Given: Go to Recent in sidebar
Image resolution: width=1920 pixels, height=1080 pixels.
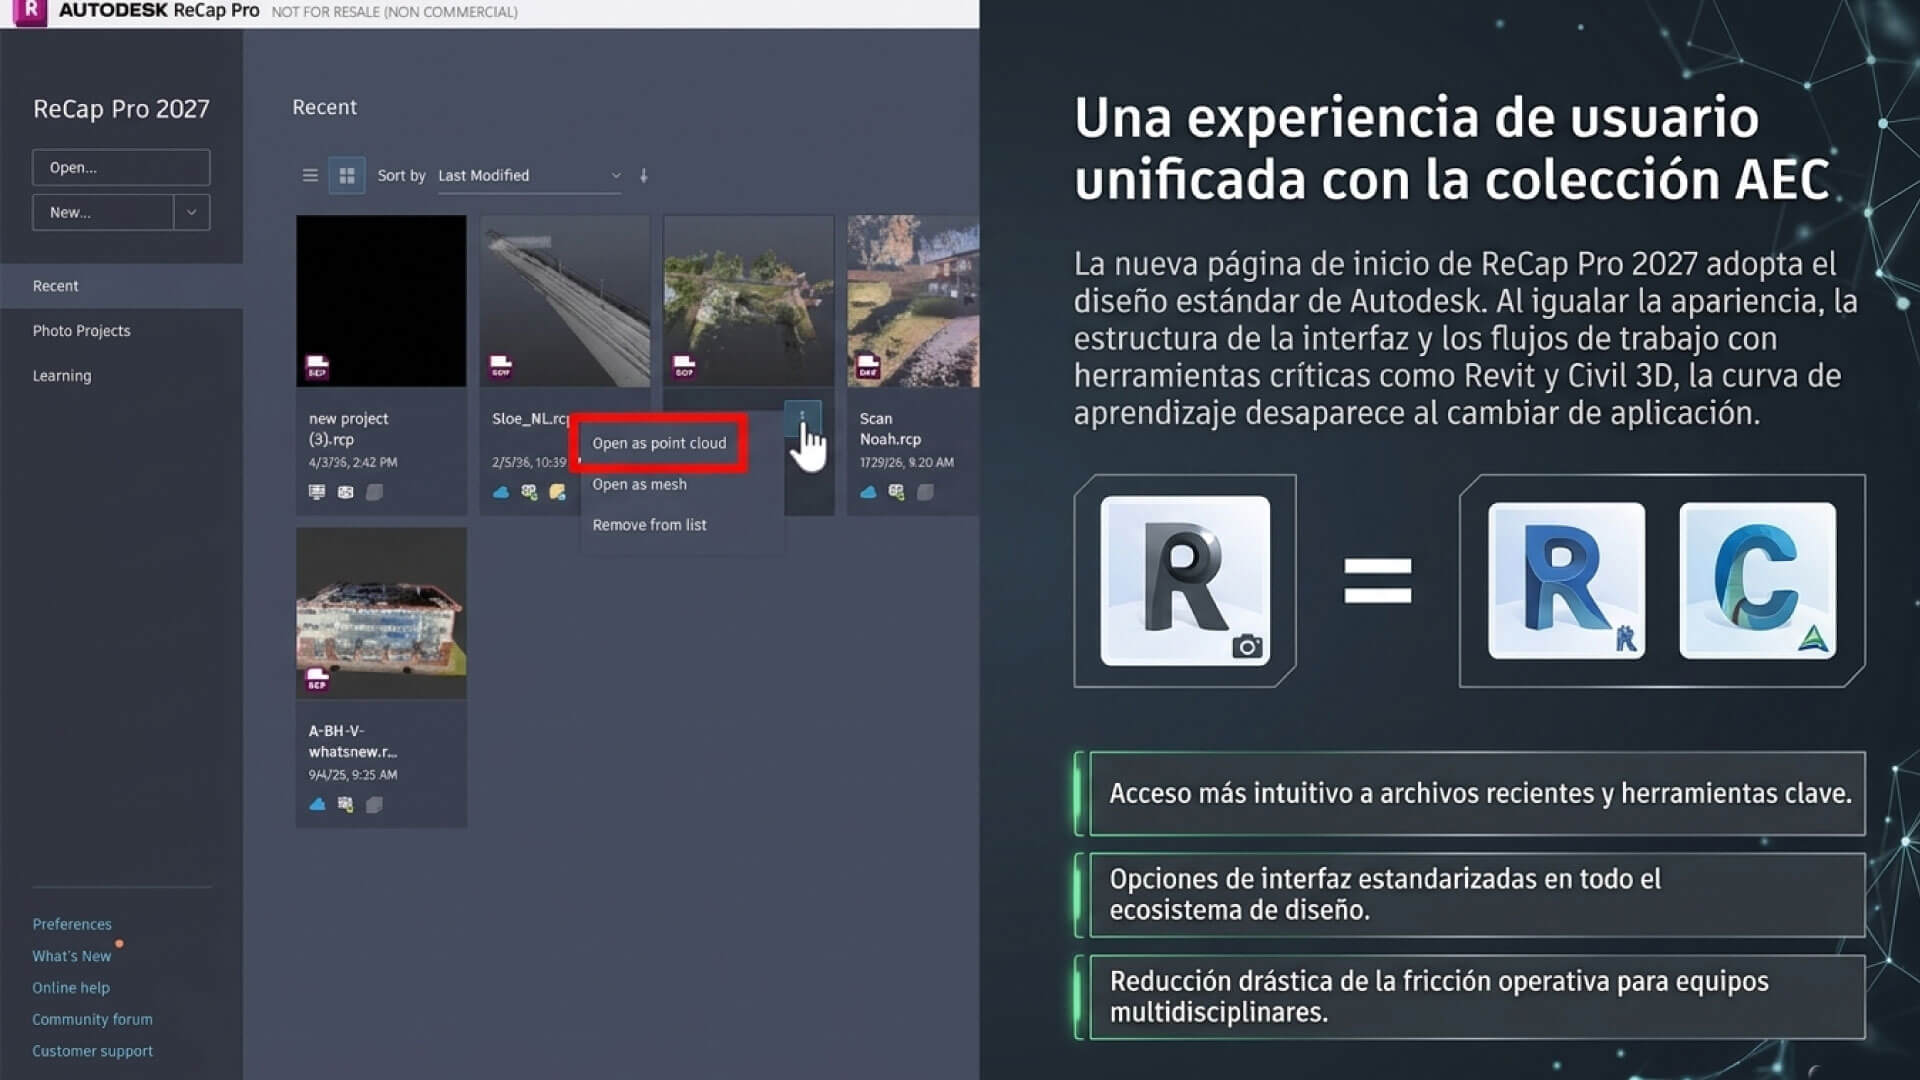Looking at the screenshot, I should click(121, 286).
